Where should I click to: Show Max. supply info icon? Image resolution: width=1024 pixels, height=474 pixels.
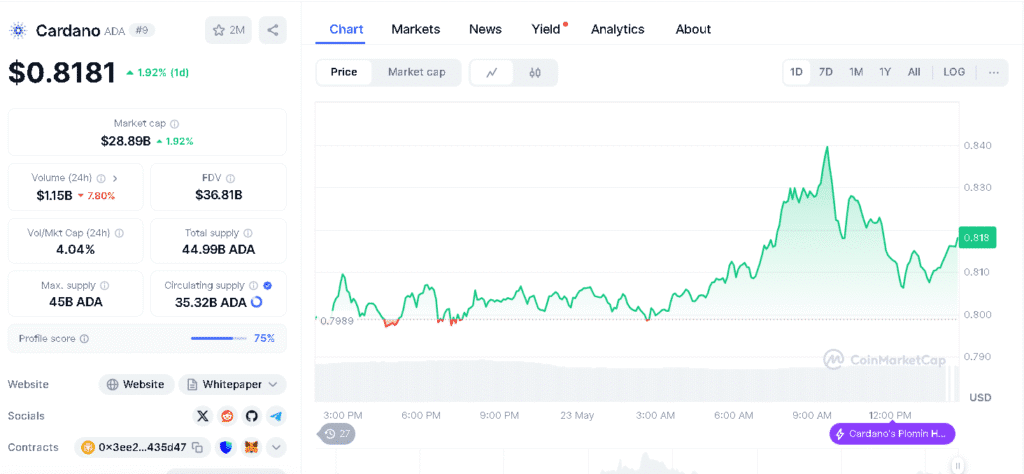click(105, 285)
